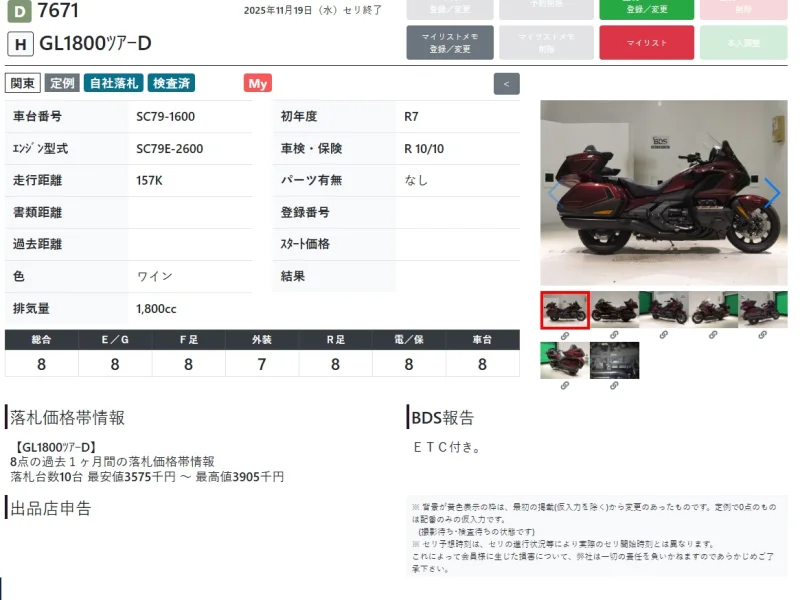Click the 電/保 score header
Screen dimensions: 800x600
point(409,340)
